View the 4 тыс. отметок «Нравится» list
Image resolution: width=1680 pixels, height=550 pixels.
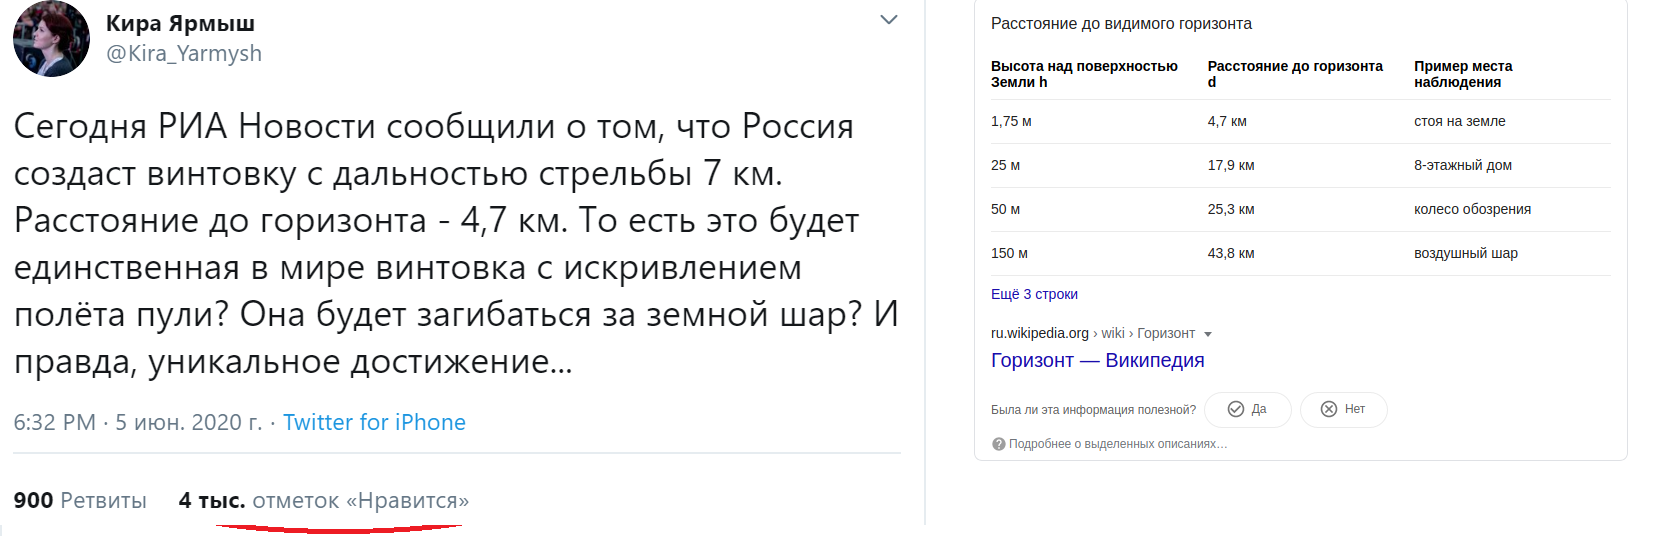click(323, 501)
